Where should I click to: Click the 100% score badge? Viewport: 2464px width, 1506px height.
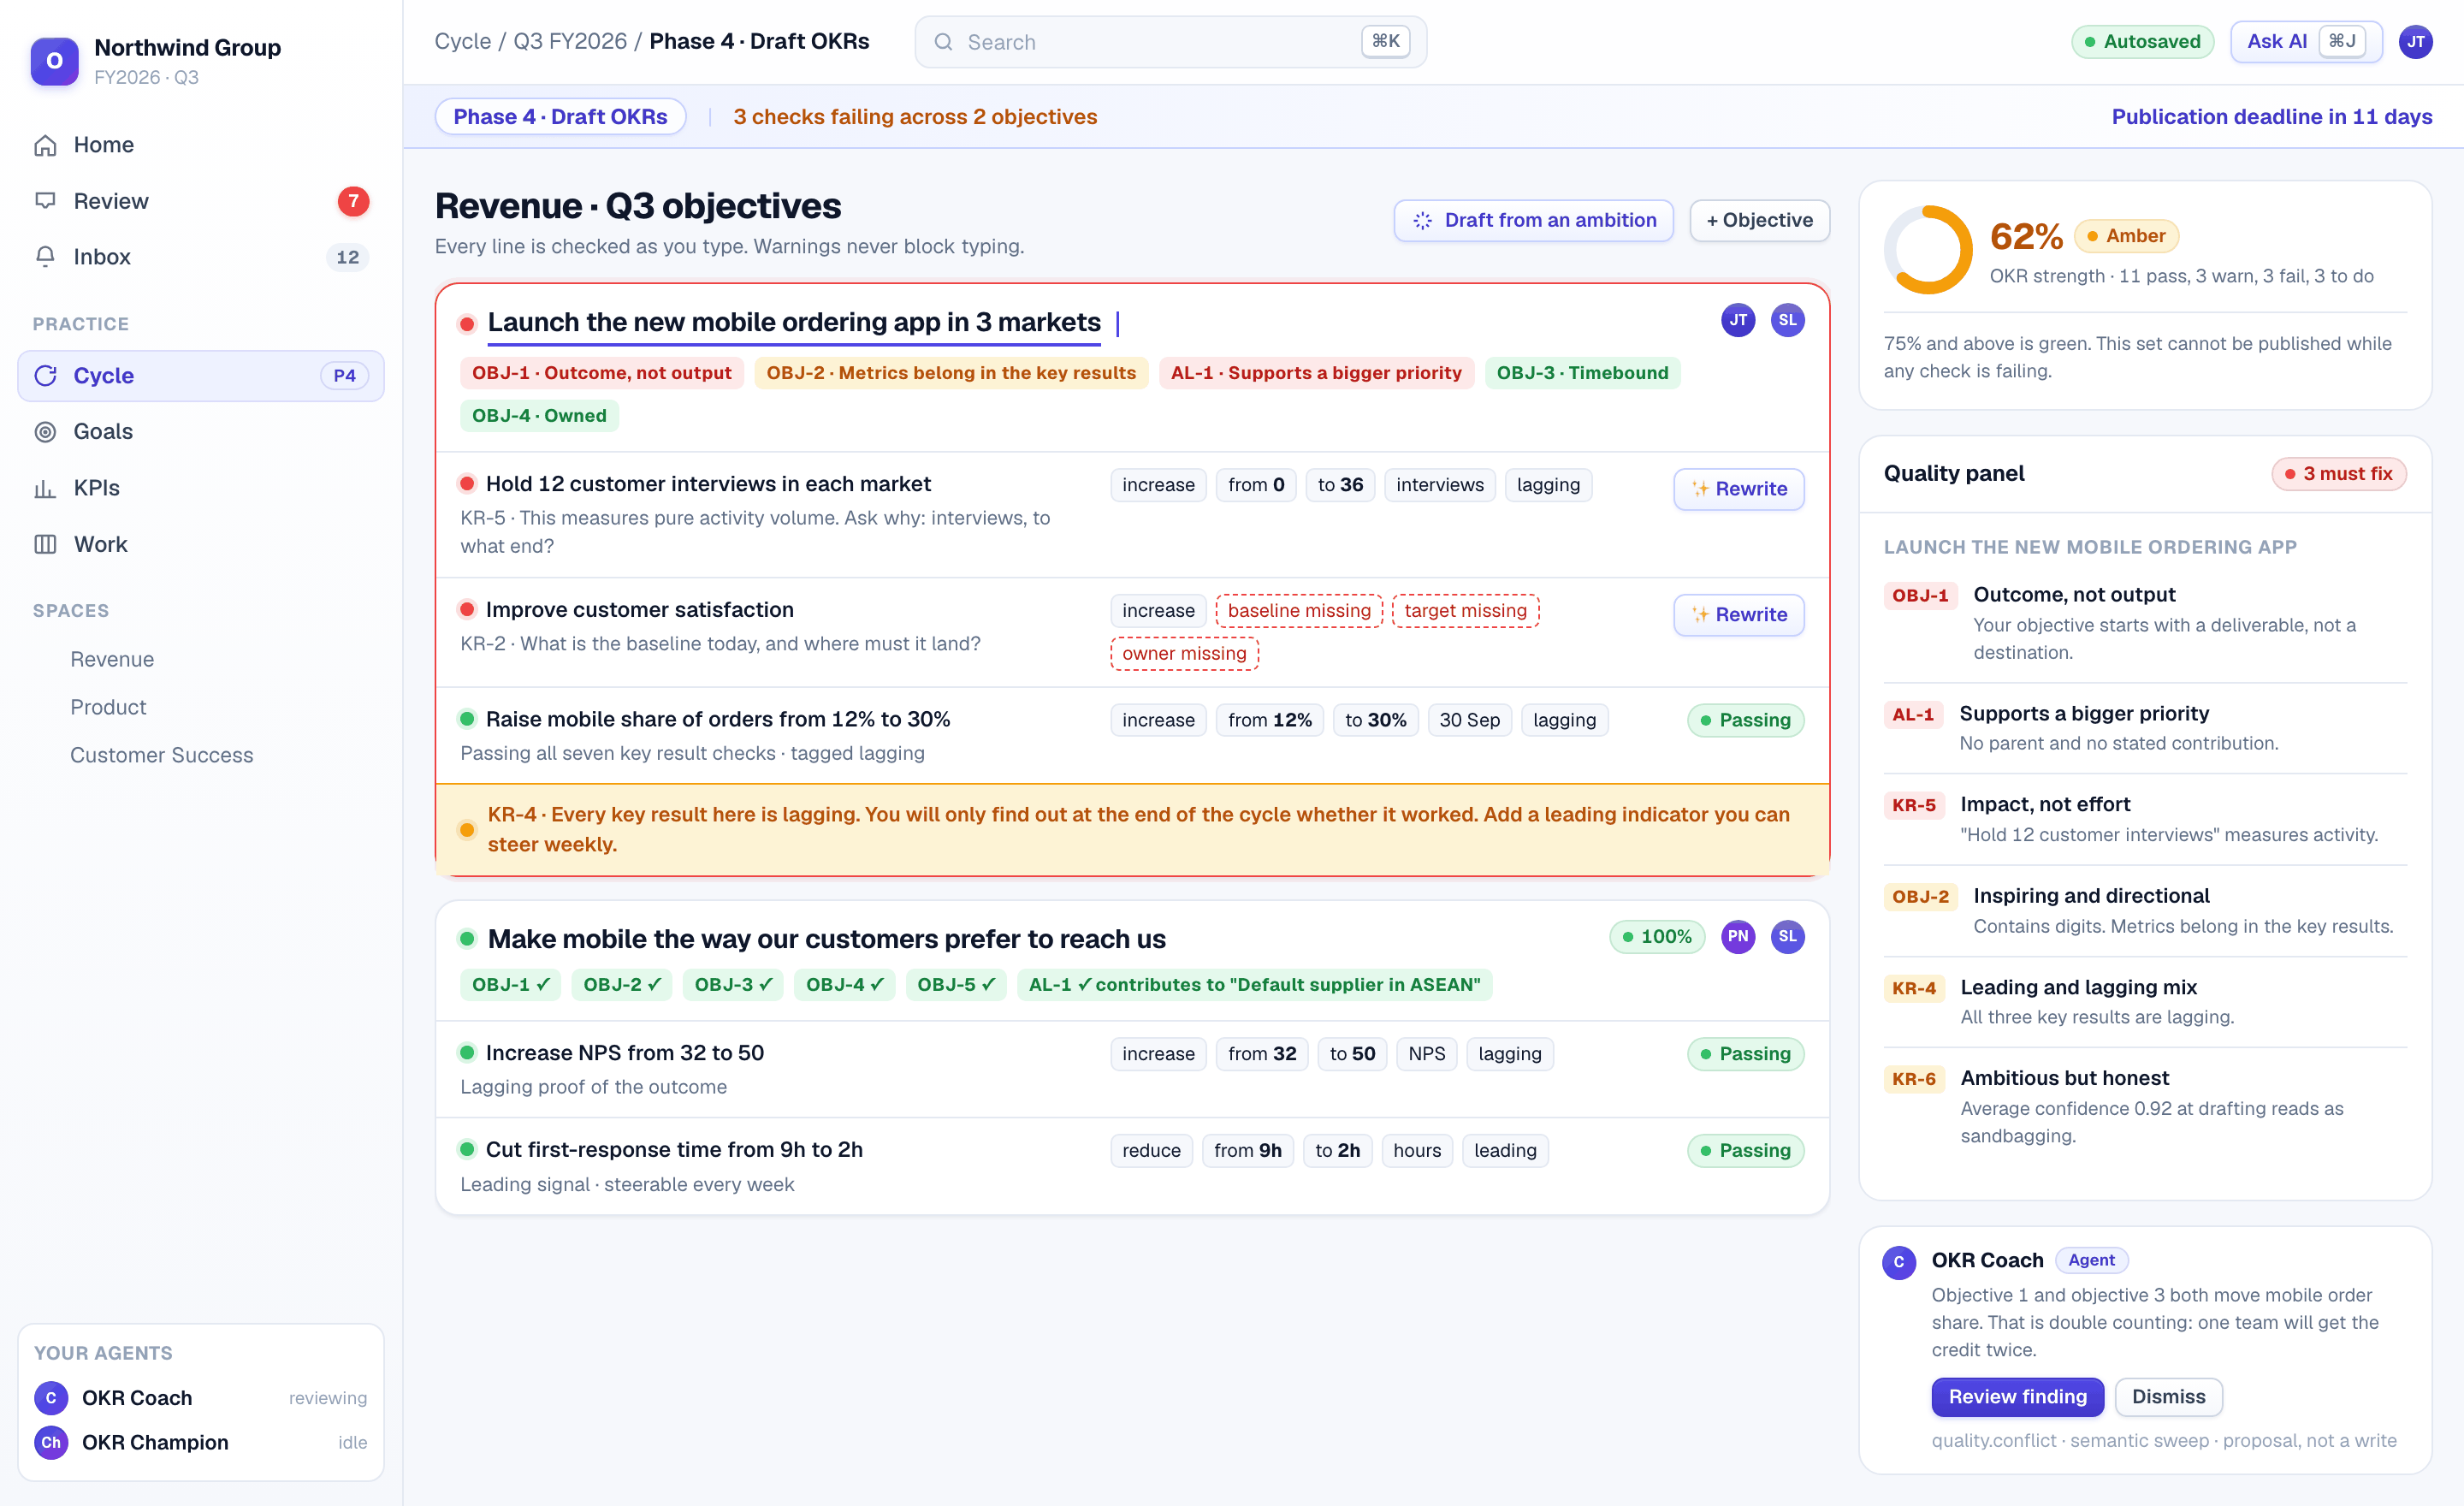(x=1656, y=937)
